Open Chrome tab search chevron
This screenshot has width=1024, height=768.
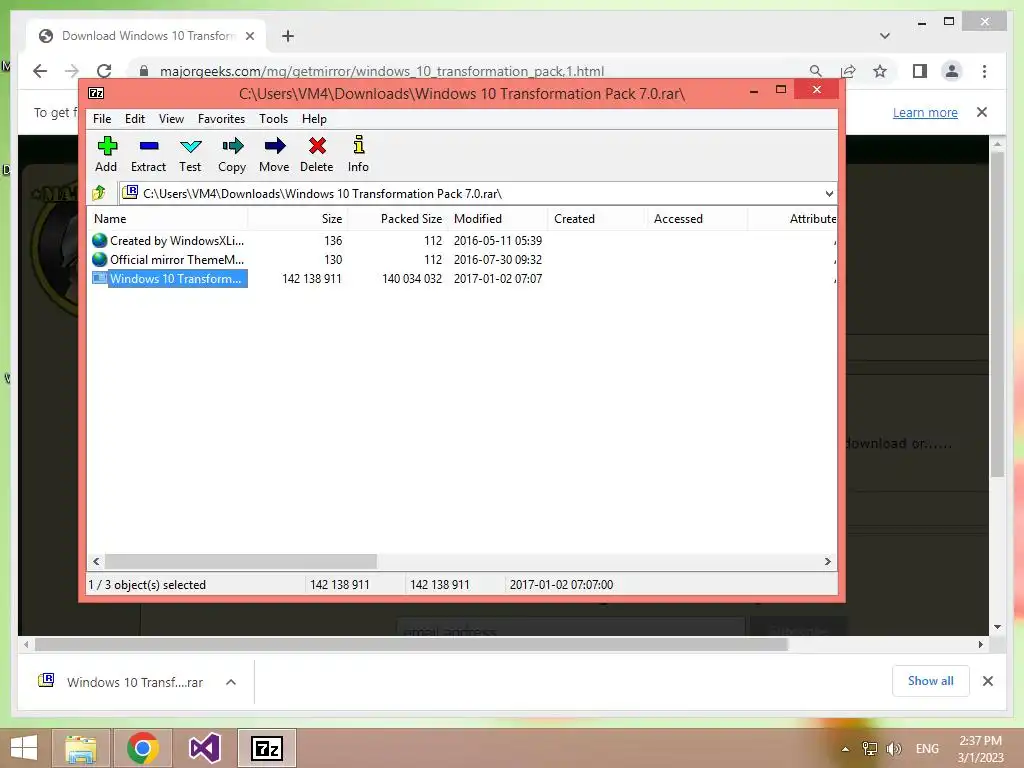click(884, 36)
